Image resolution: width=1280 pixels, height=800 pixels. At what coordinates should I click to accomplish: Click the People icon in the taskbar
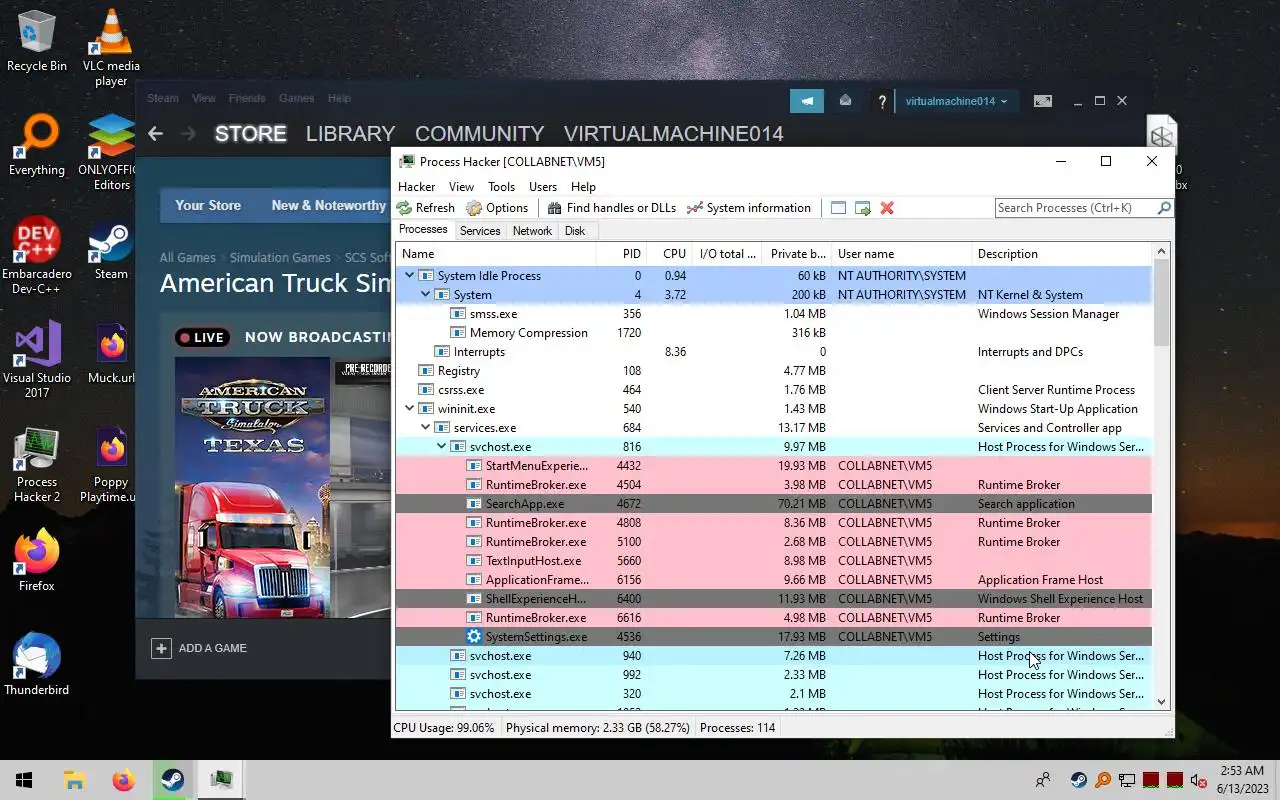[1043, 780]
